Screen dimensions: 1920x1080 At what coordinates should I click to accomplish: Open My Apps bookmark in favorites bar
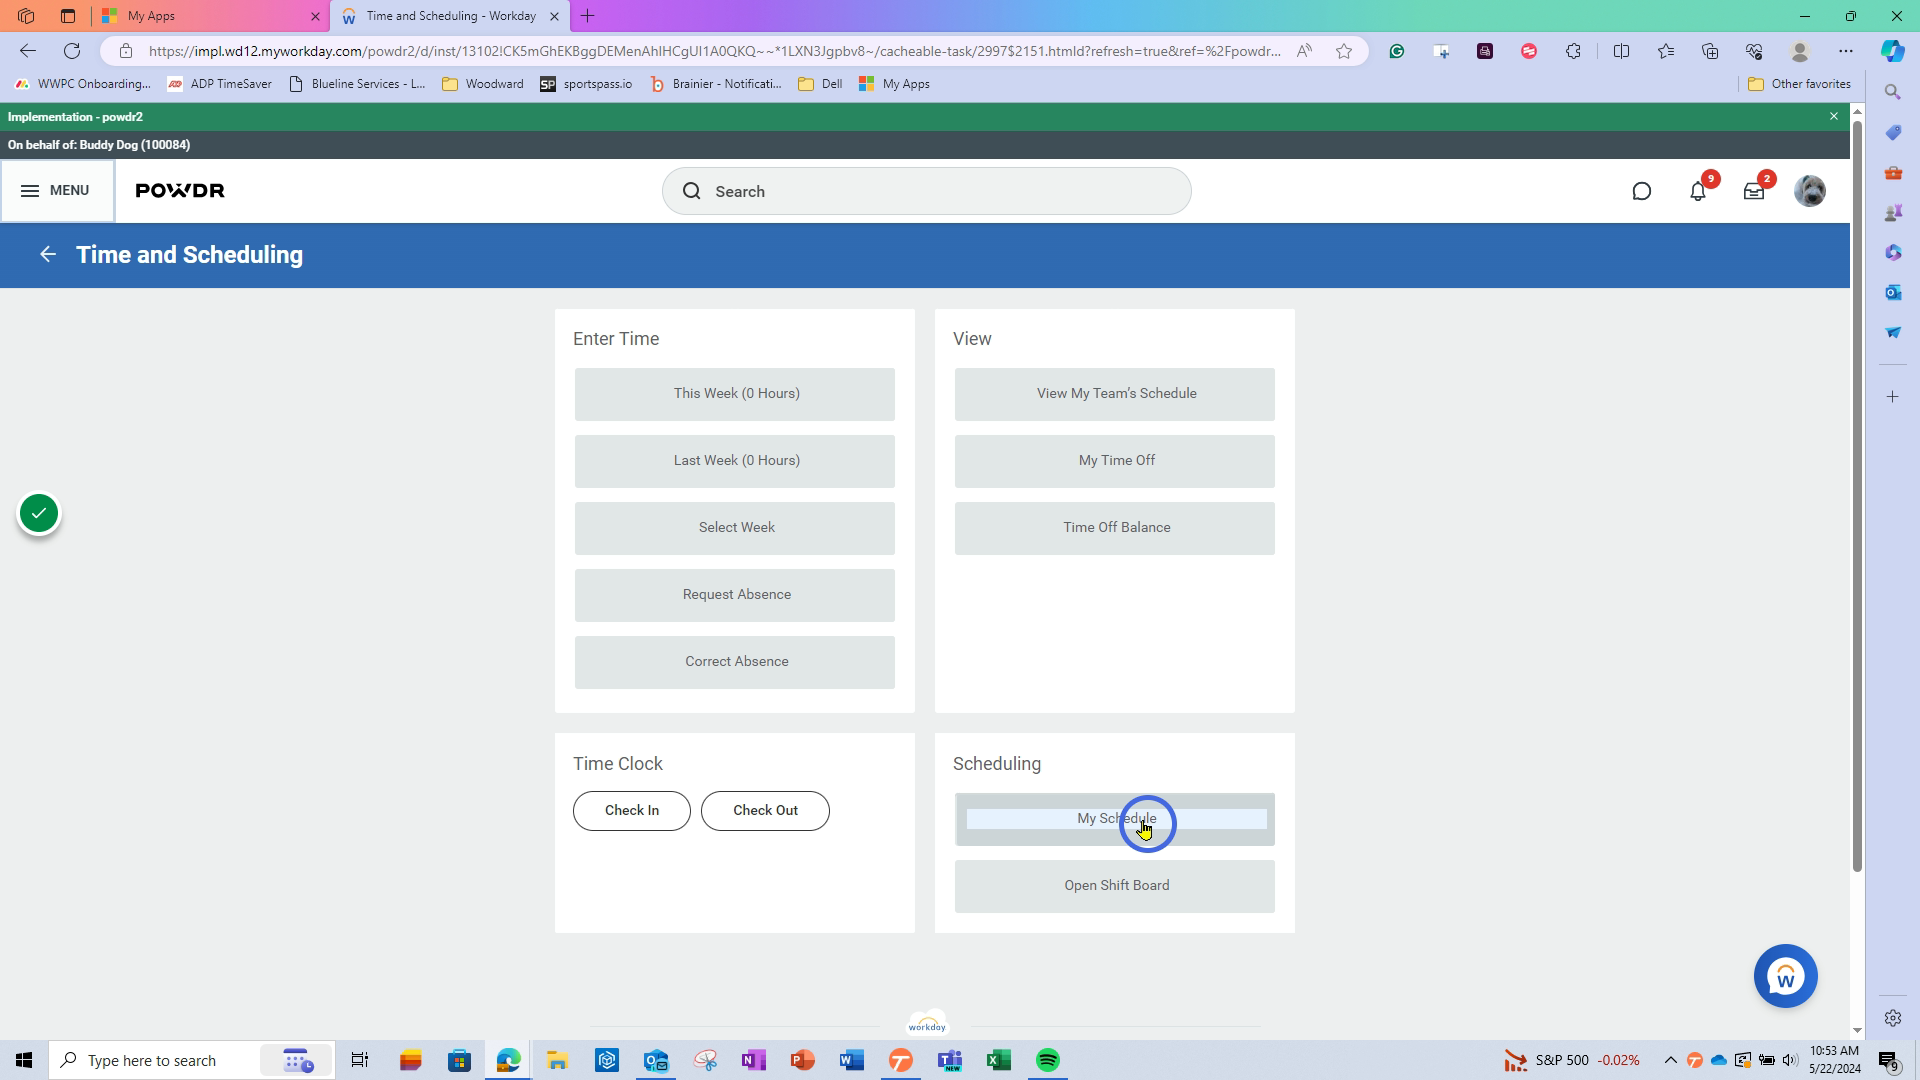[x=895, y=84]
